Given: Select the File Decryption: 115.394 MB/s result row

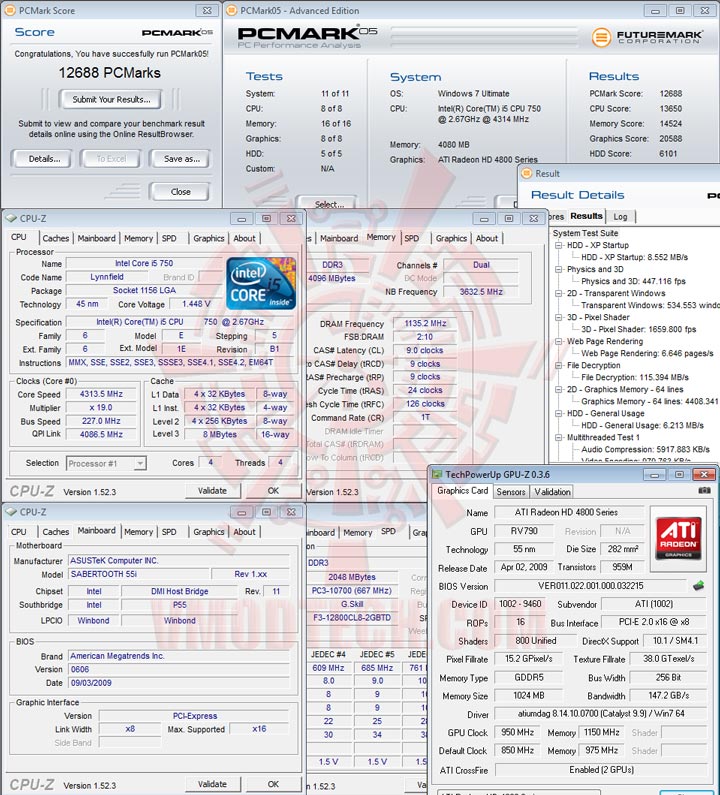Looking at the screenshot, I should tap(635, 377).
